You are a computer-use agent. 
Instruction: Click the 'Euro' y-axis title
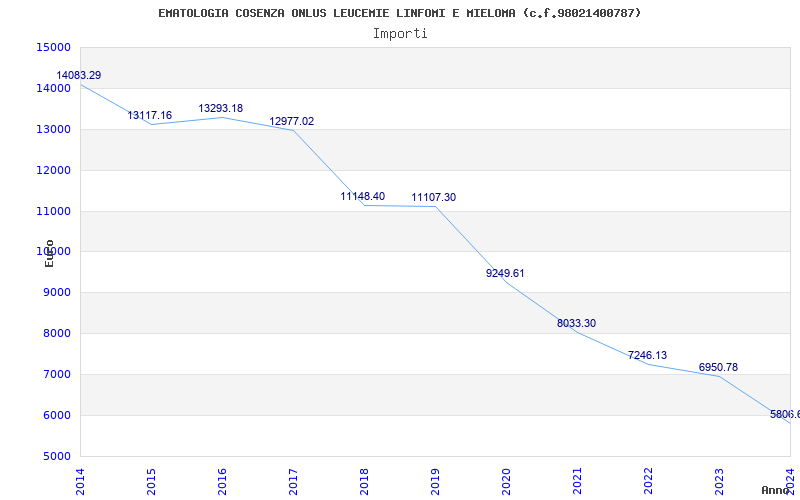pos(49,253)
